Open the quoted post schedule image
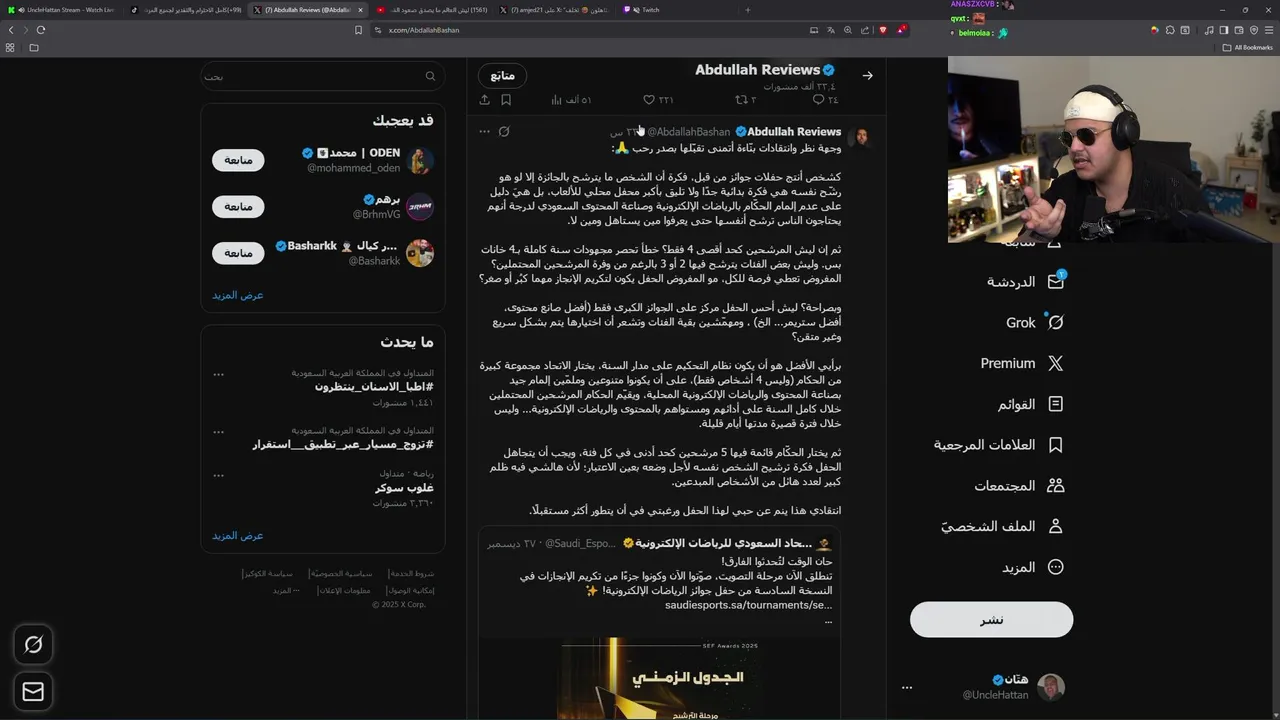 pyautogui.click(x=659, y=679)
